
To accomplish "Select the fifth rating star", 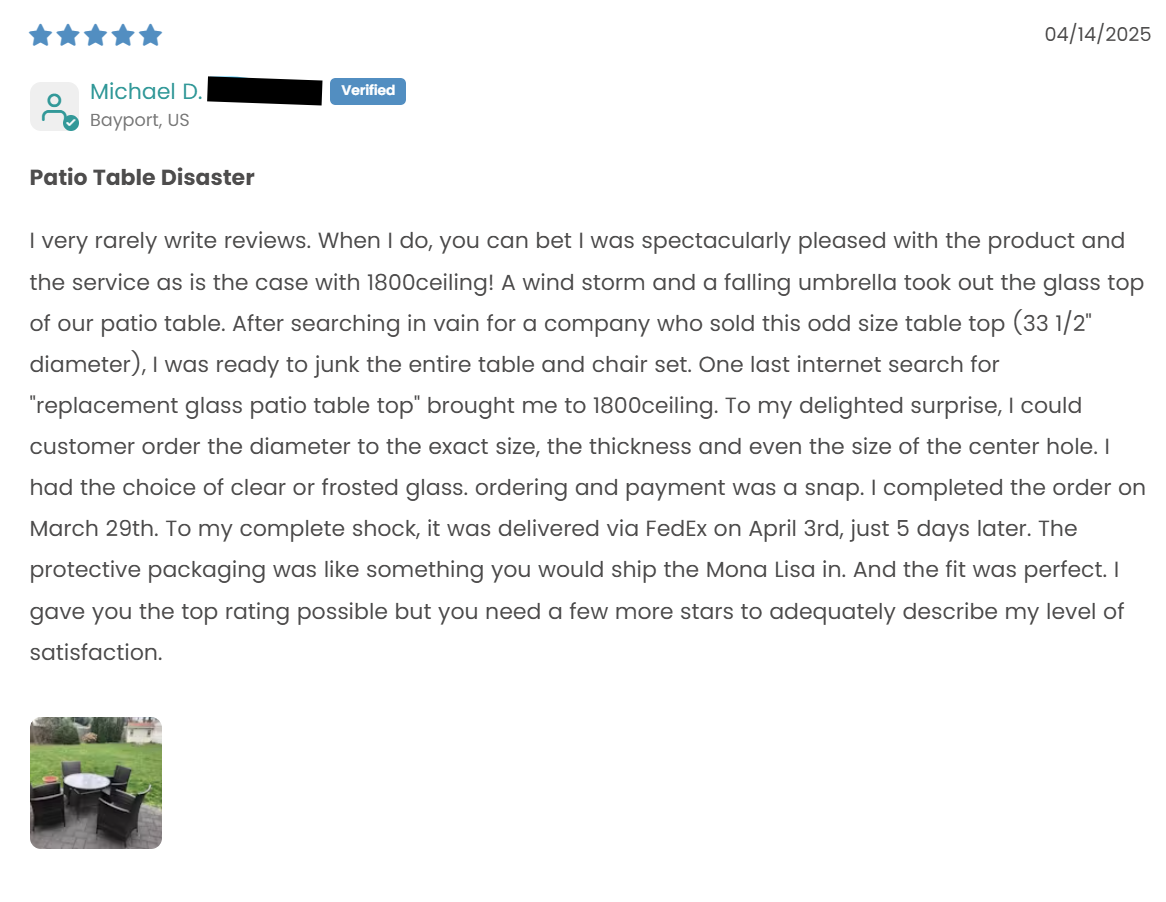I will tap(150, 36).
